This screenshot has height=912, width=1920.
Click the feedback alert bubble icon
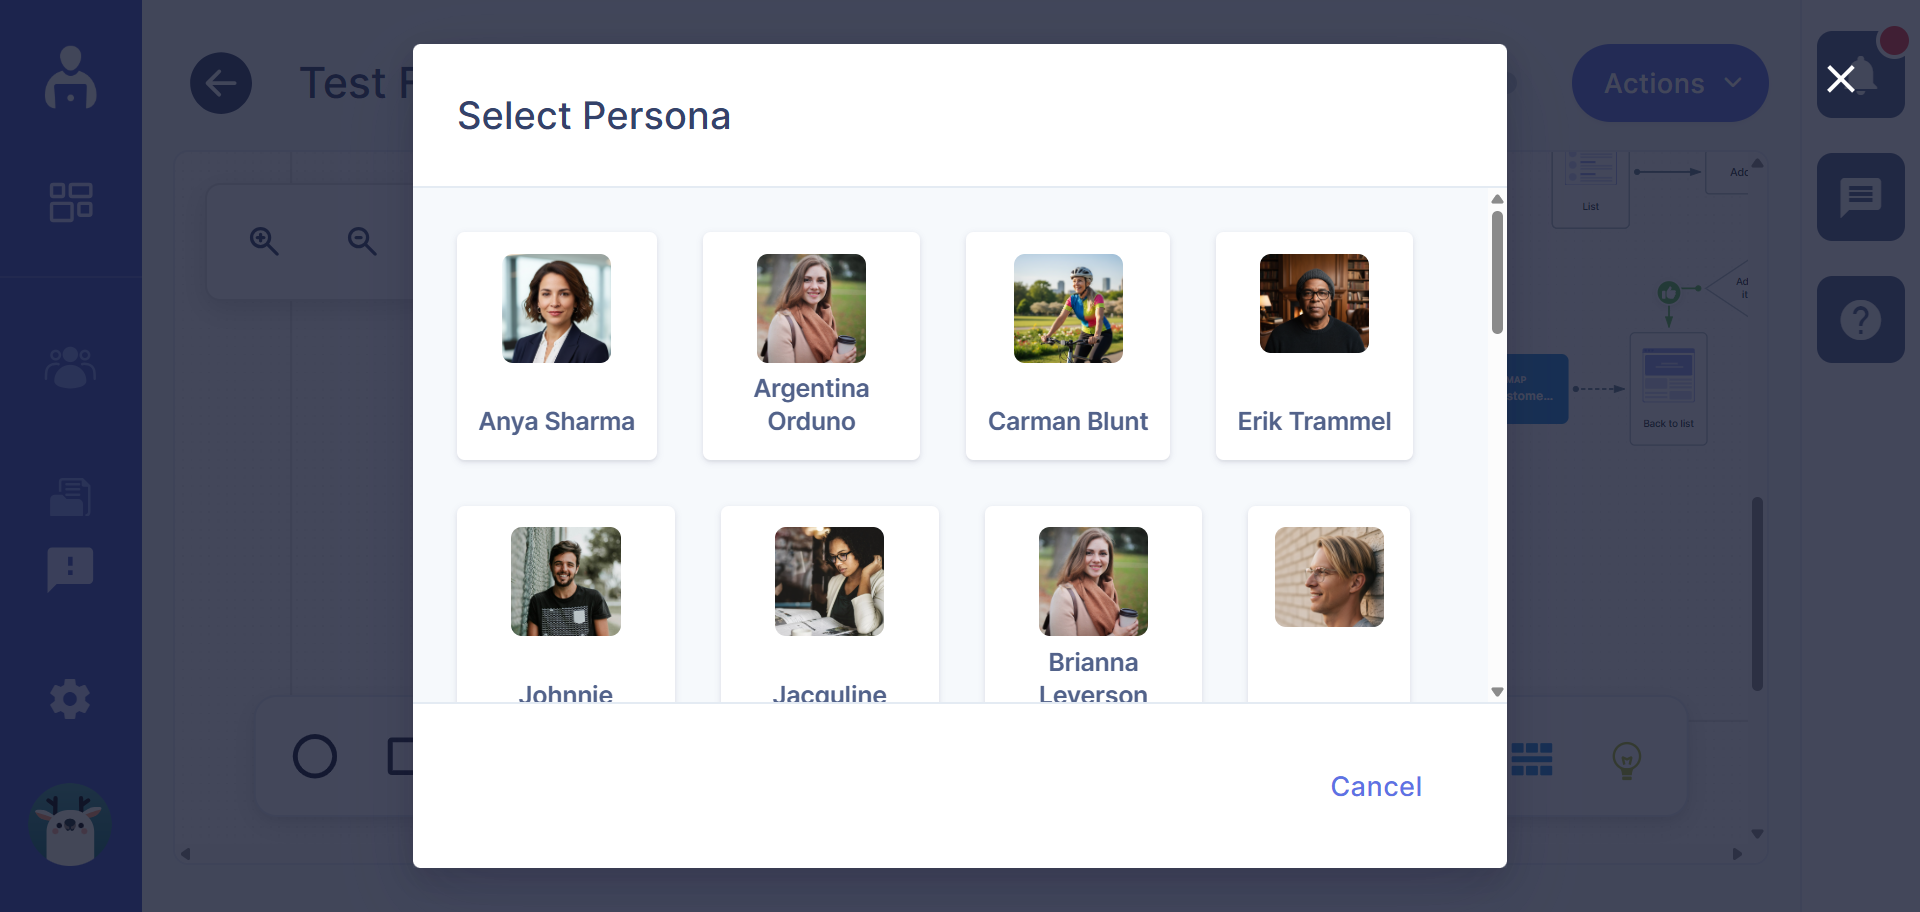(x=71, y=569)
